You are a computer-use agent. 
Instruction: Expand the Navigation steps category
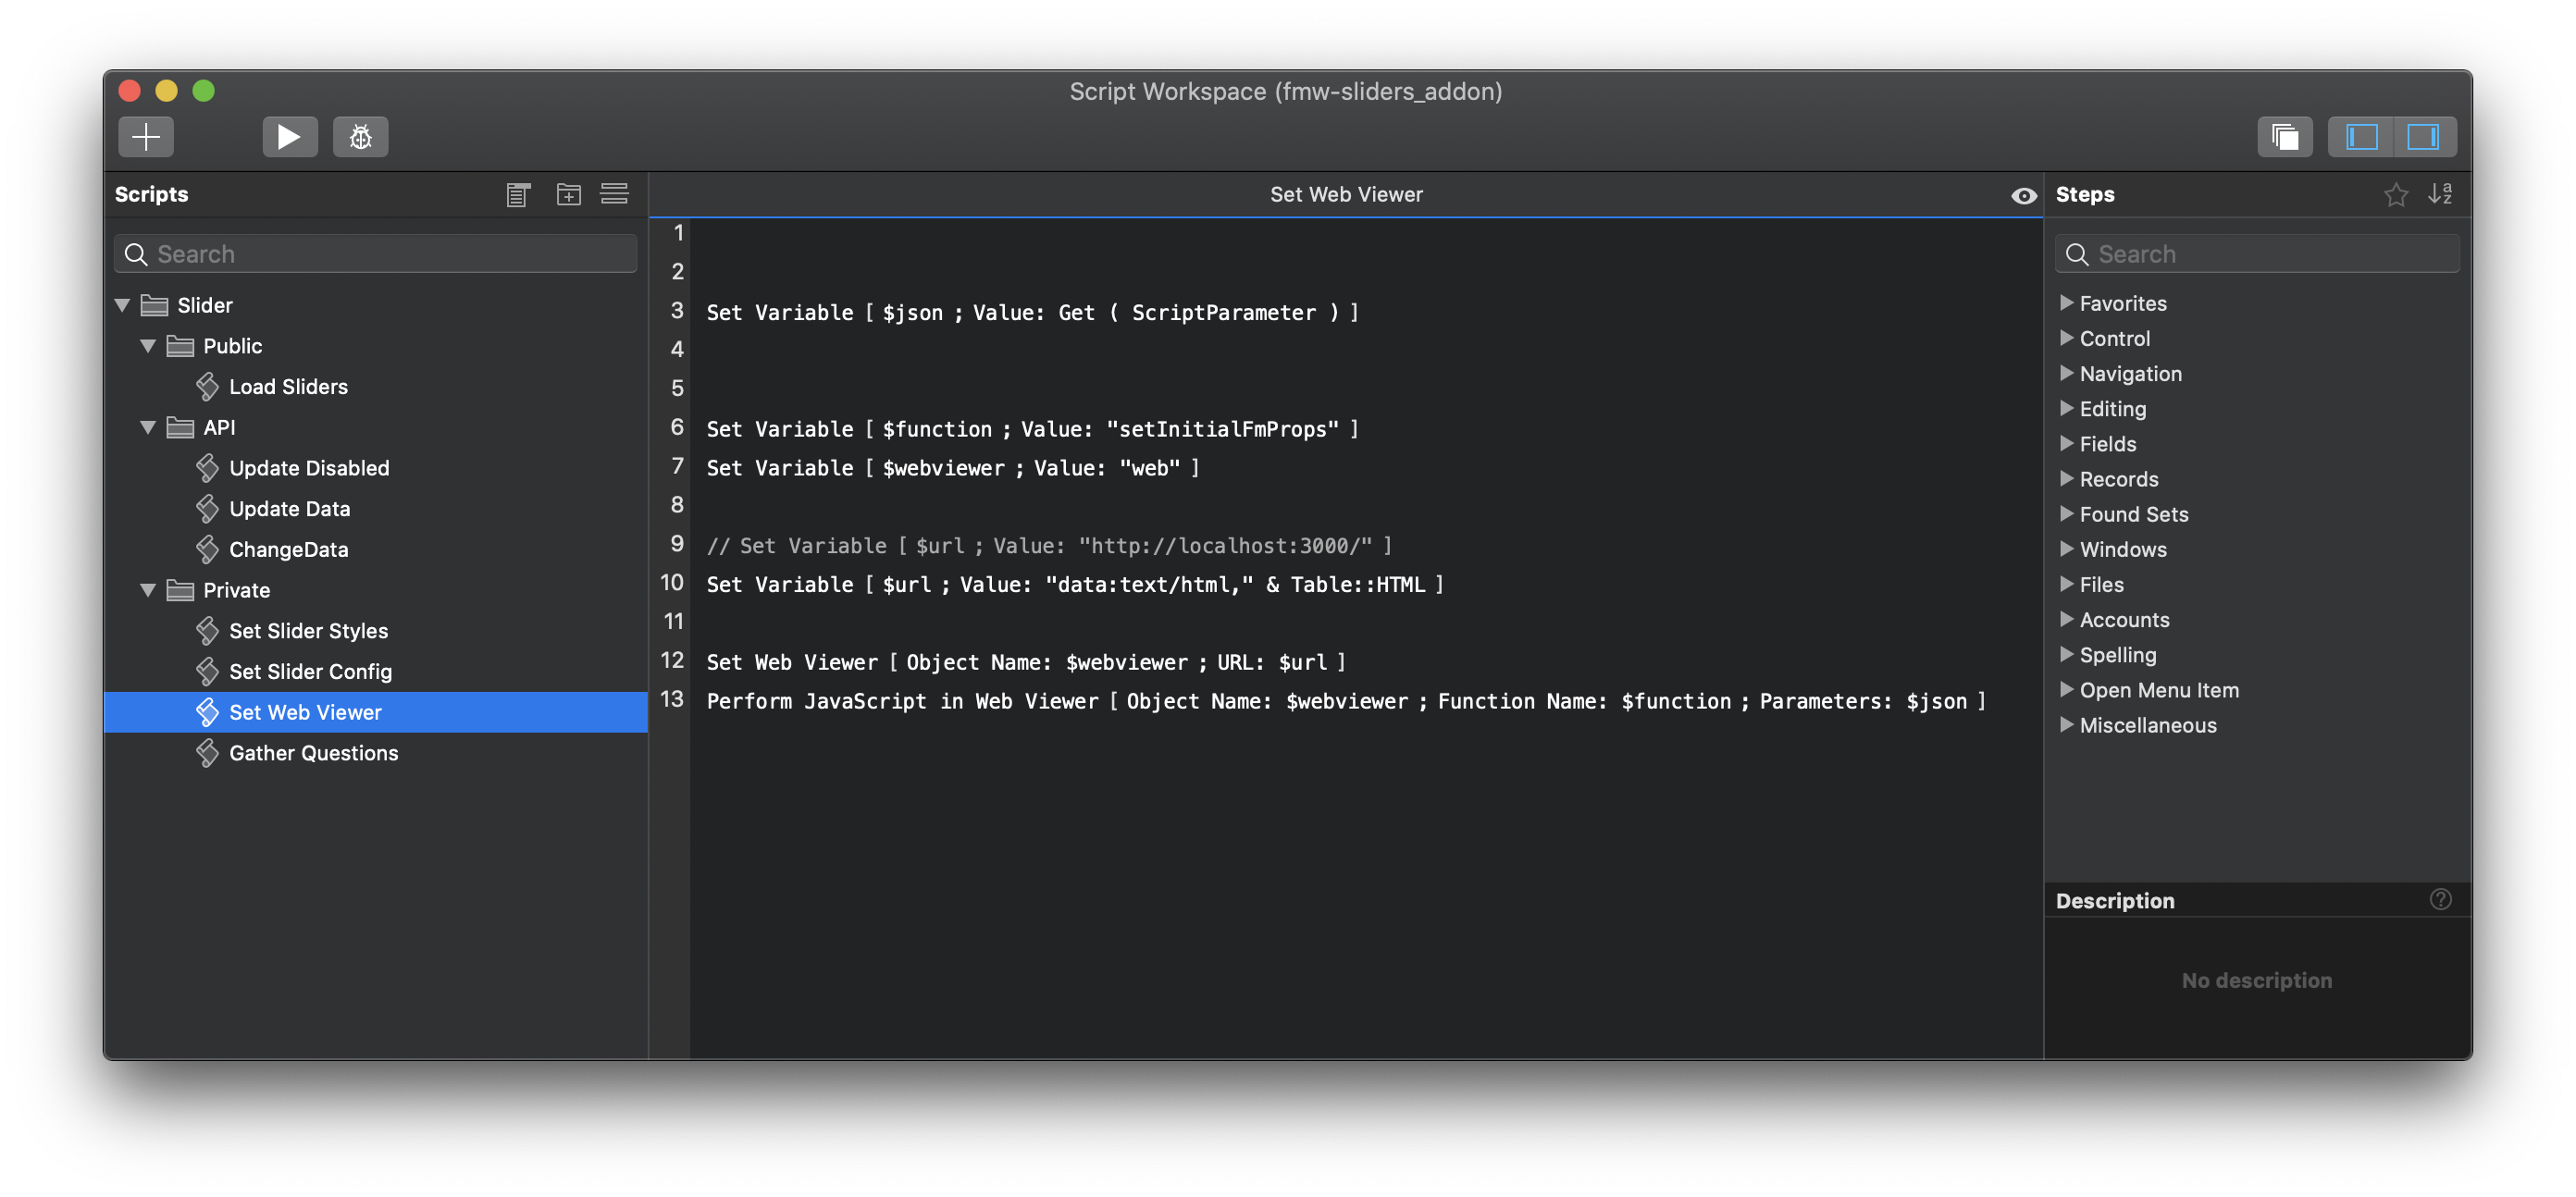(x=2066, y=373)
